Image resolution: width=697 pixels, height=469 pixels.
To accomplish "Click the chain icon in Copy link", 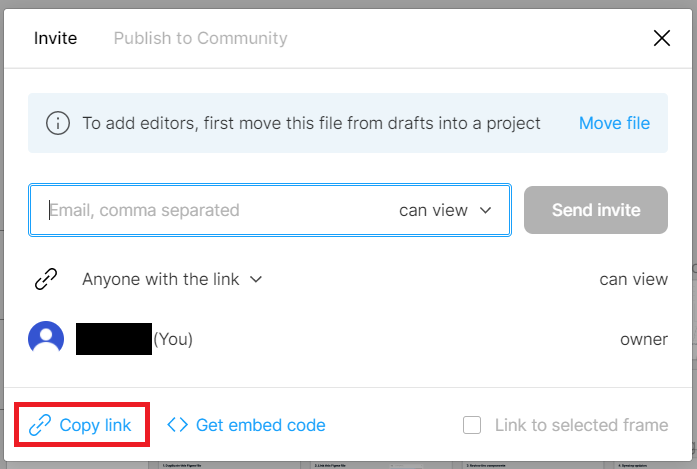I will point(40,425).
